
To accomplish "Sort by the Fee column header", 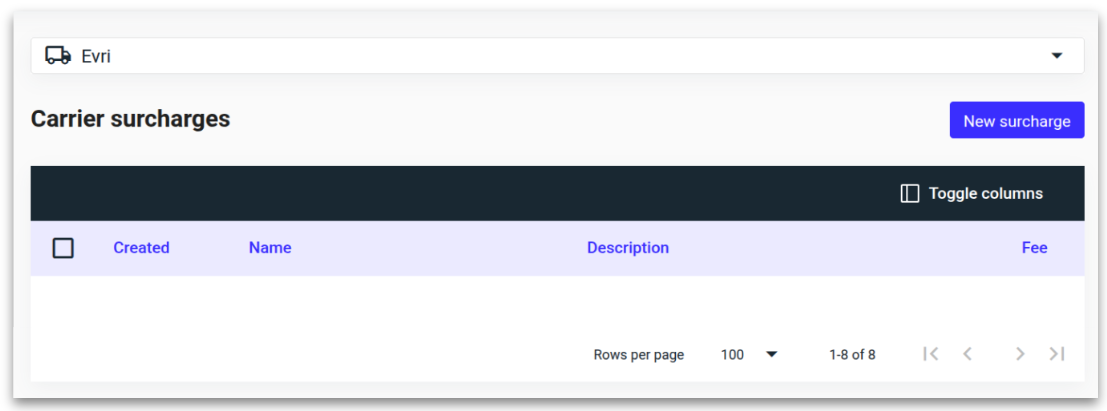I will pyautogui.click(x=1034, y=248).
